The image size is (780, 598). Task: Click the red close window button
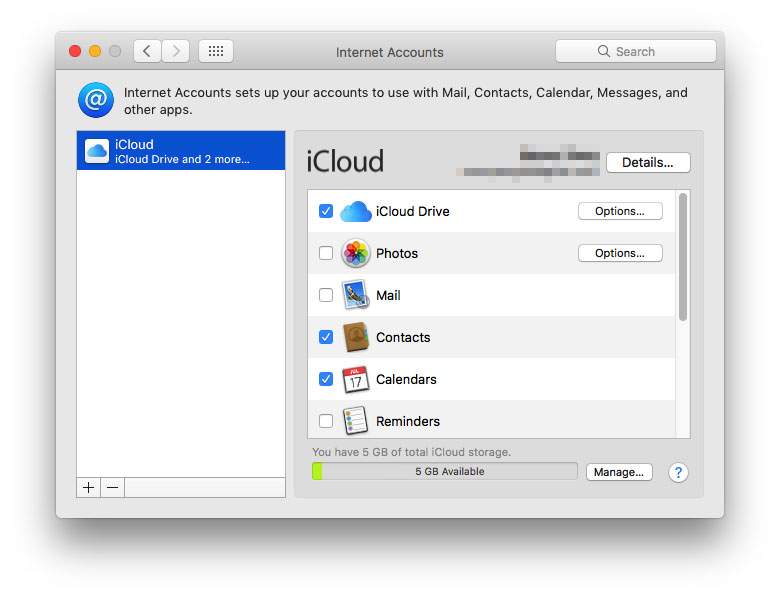(75, 51)
